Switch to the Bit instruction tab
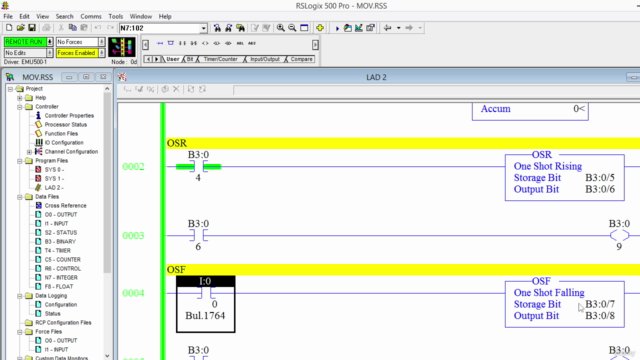Screen dimensions: 640x360 pyautogui.click(x=190, y=59)
